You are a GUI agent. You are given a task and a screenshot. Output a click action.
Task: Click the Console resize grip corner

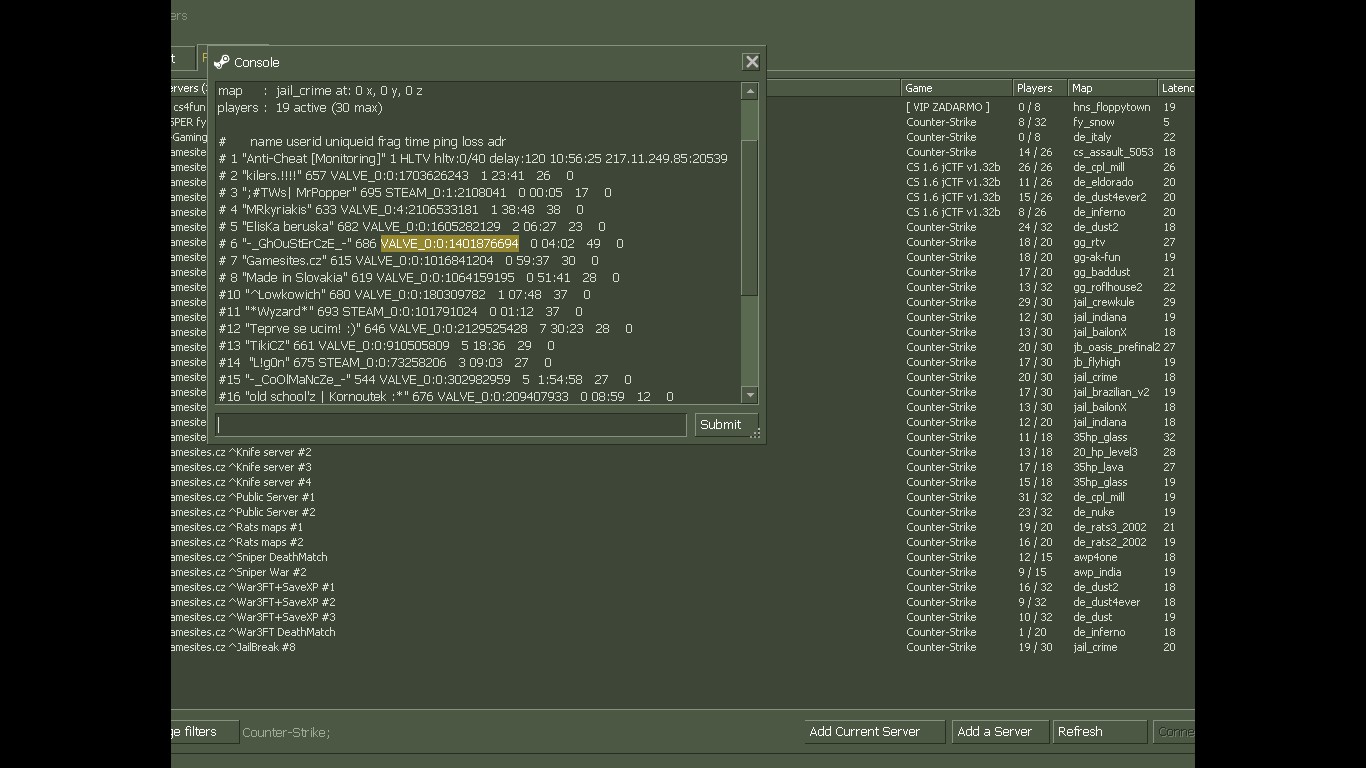[x=756, y=433]
